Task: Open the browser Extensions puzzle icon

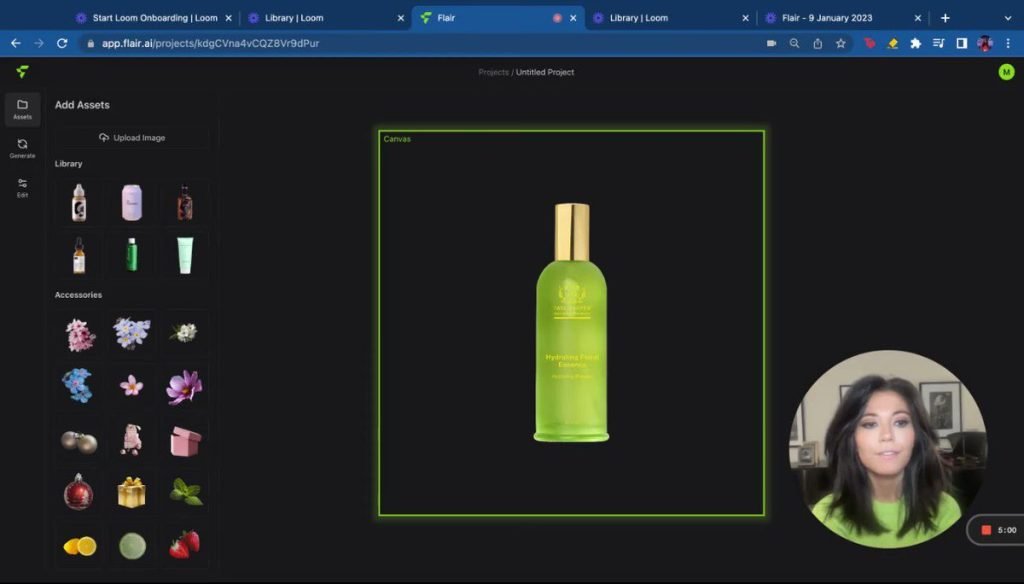Action: pos(915,43)
